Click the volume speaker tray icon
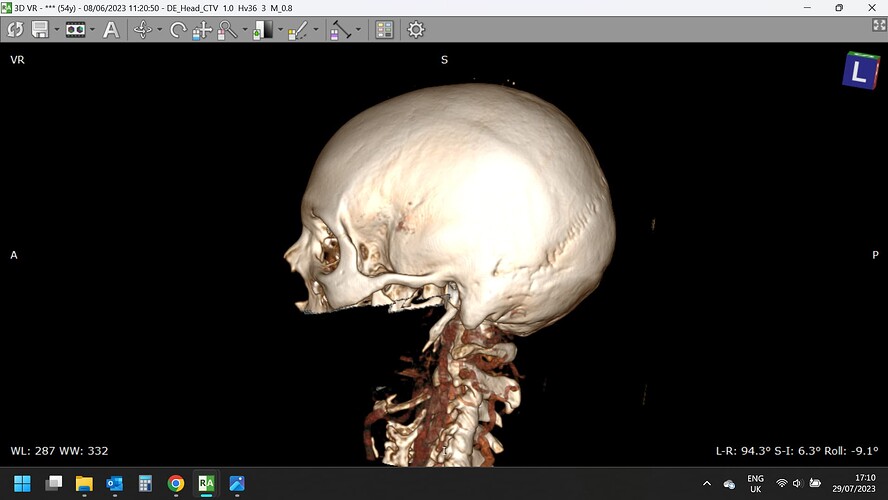Viewport: 888px width, 500px height. [797, 483]
